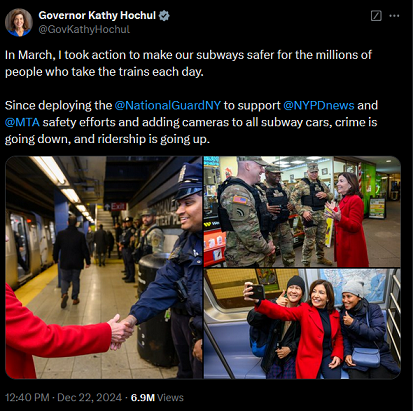Click the Grok slash icon in the tweet header
The width and height of the screenshot is (413, 411).
pos(376,16)
